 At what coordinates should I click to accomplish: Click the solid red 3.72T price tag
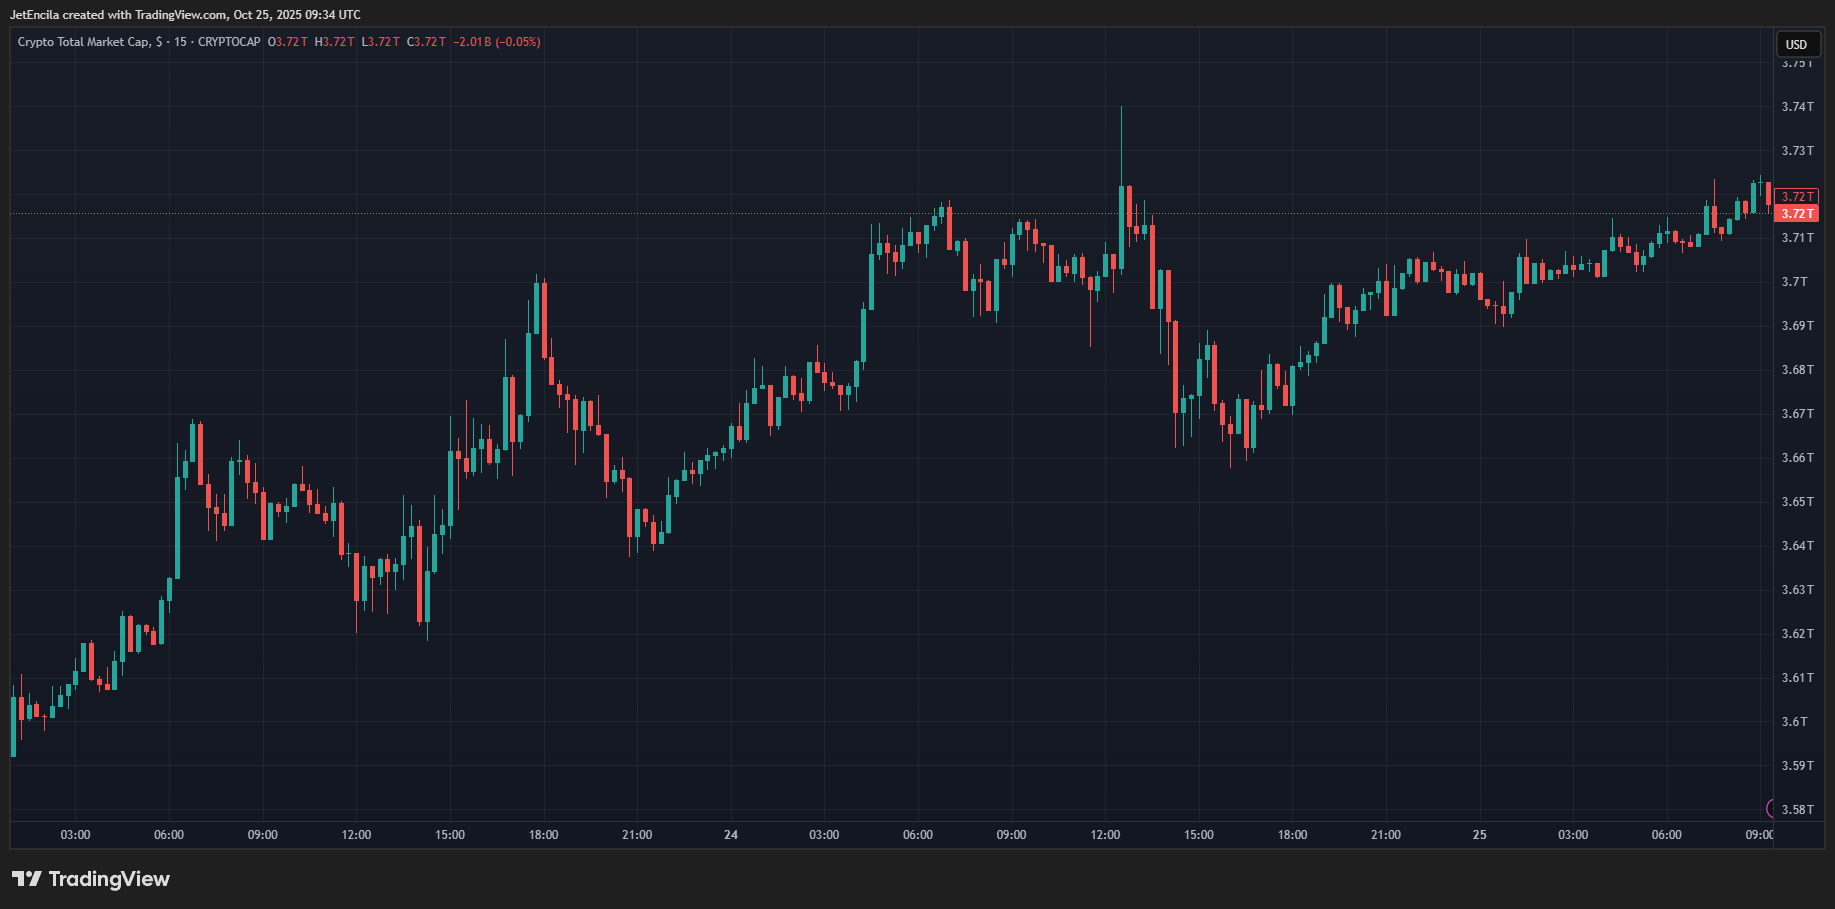tap(1796, 214)
